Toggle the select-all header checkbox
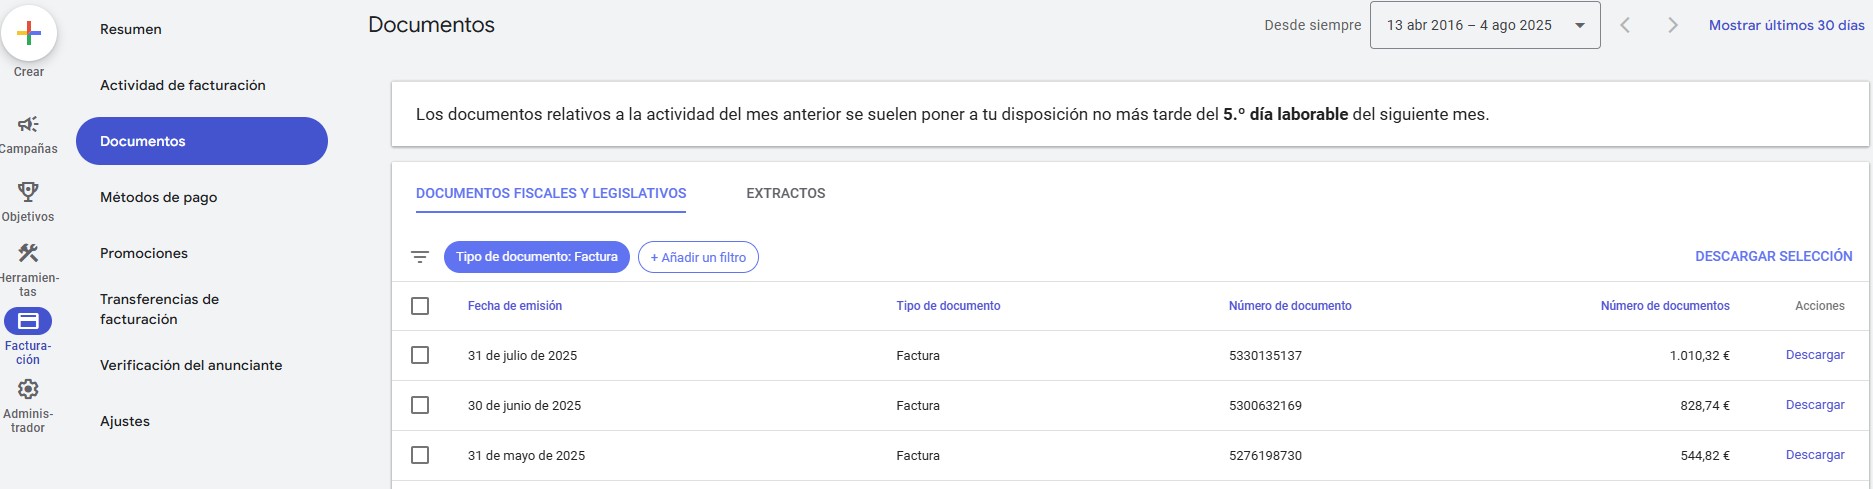 click(x=420, y=306)
